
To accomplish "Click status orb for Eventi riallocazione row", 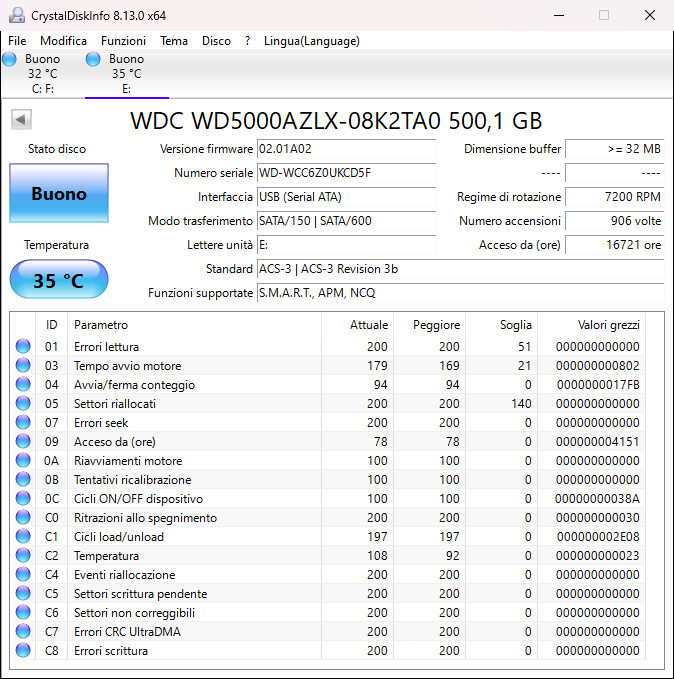I will tap(23, 575).
